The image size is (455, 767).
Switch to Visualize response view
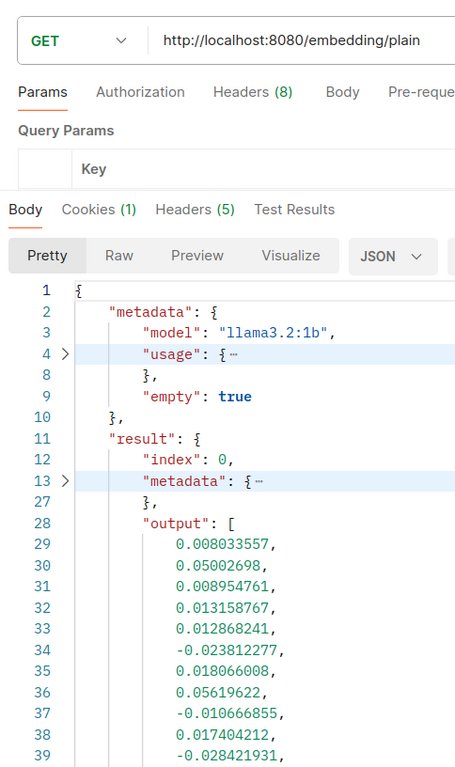[x=291, y=255]
